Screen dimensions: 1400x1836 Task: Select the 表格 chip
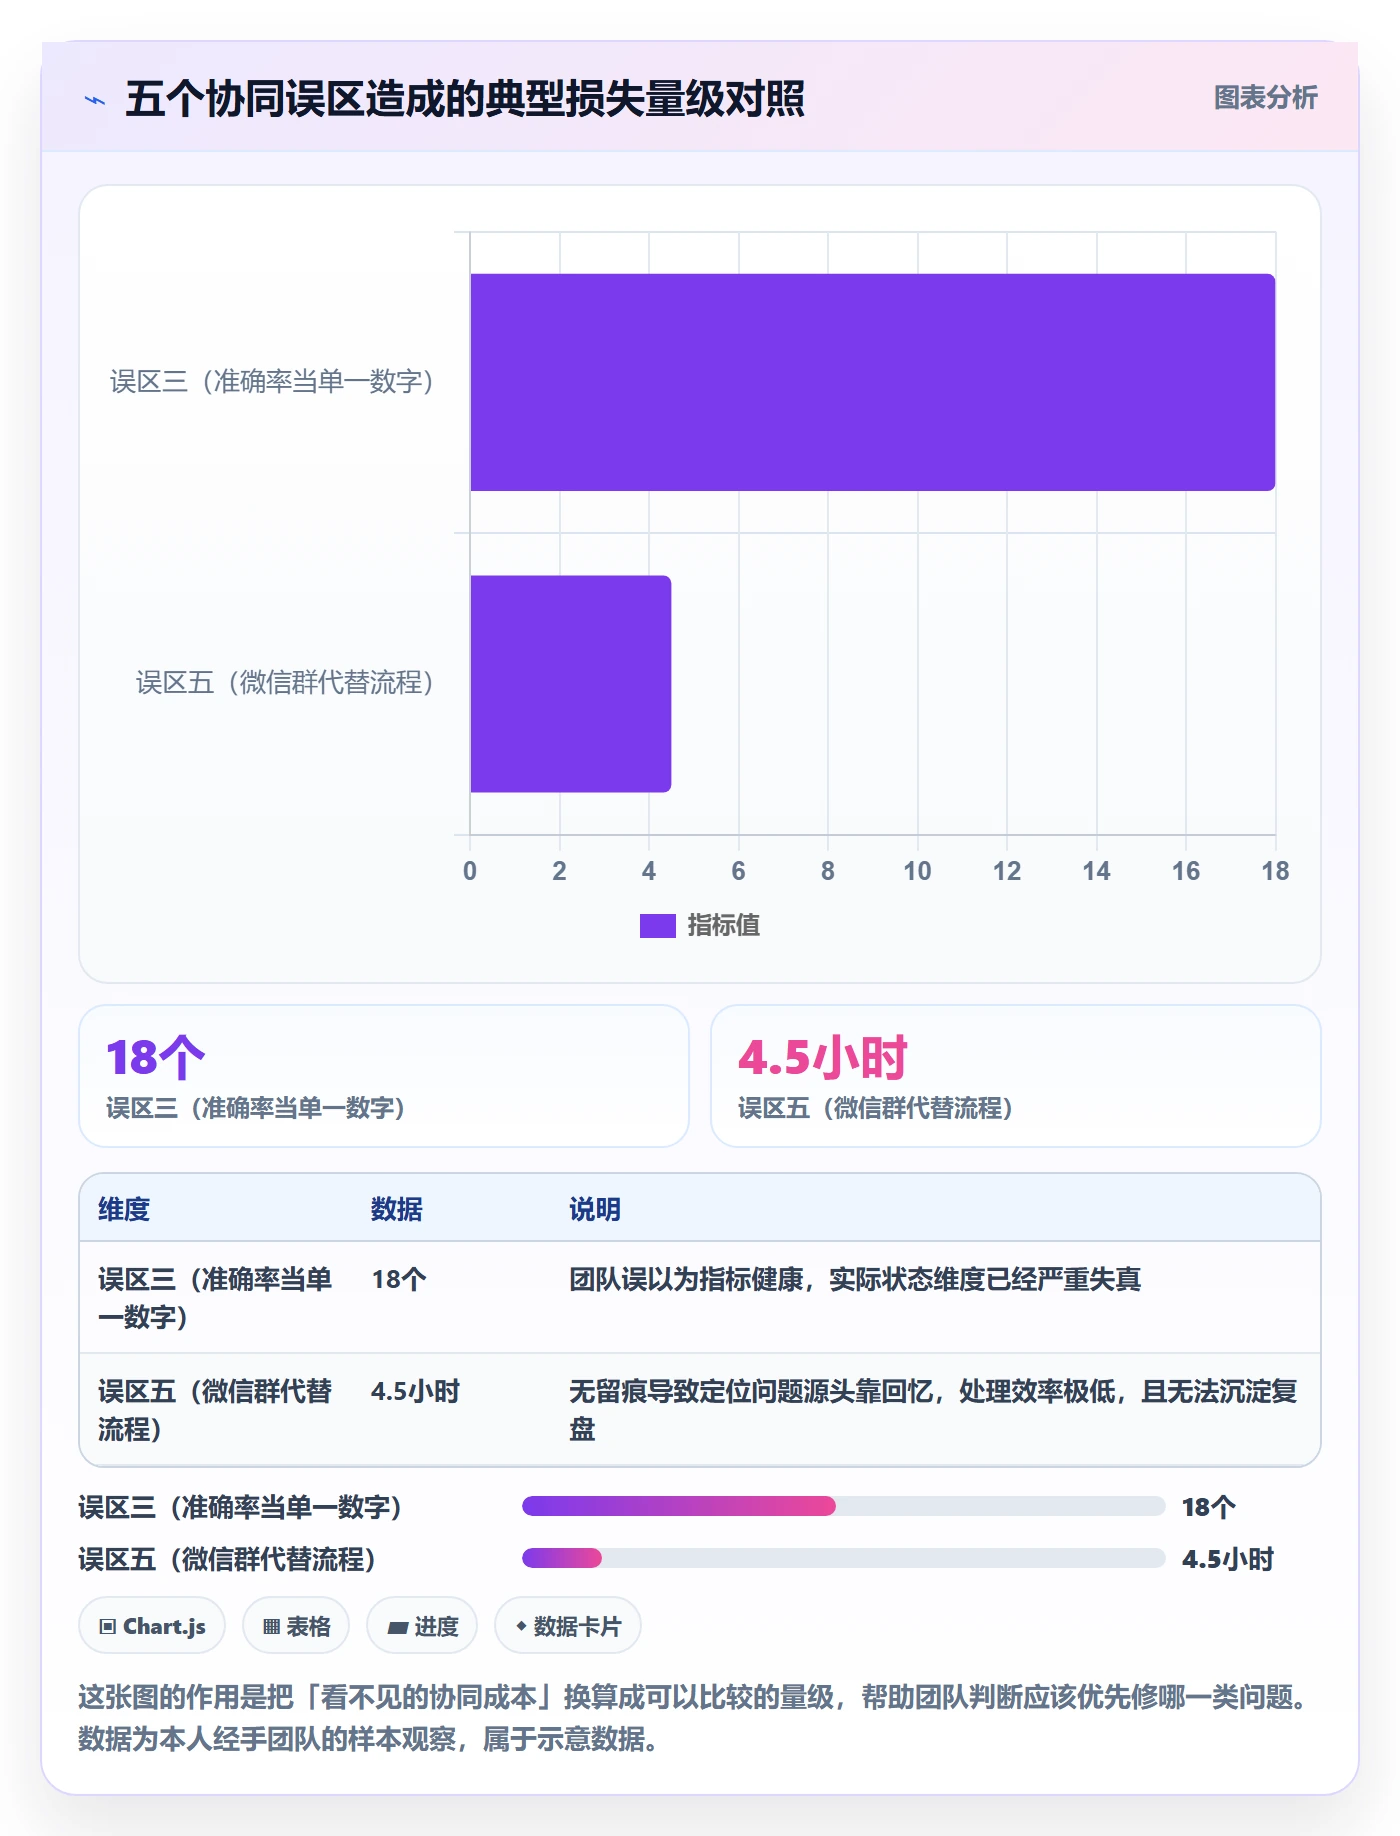[296, 1626]
